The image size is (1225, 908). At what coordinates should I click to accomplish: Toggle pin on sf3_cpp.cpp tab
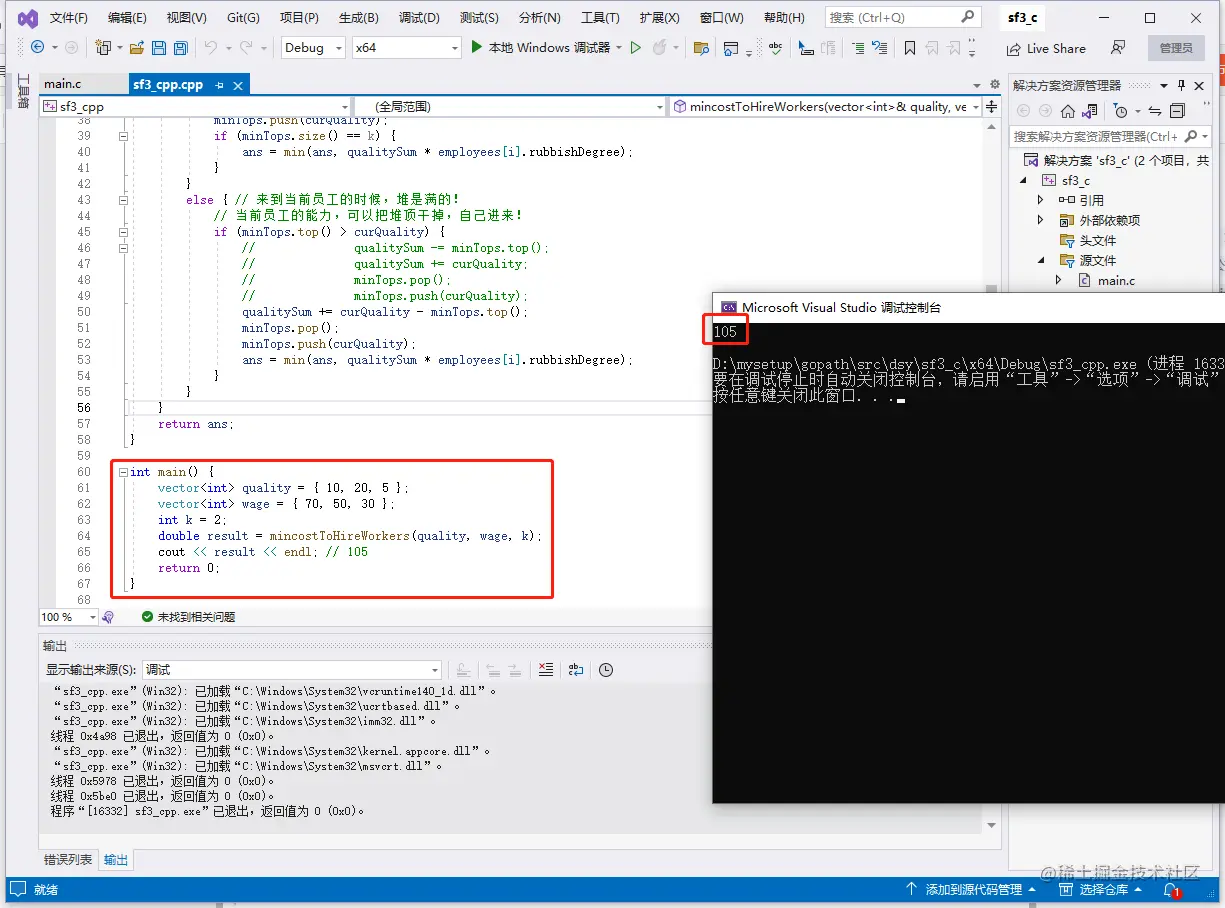(220, 85)
